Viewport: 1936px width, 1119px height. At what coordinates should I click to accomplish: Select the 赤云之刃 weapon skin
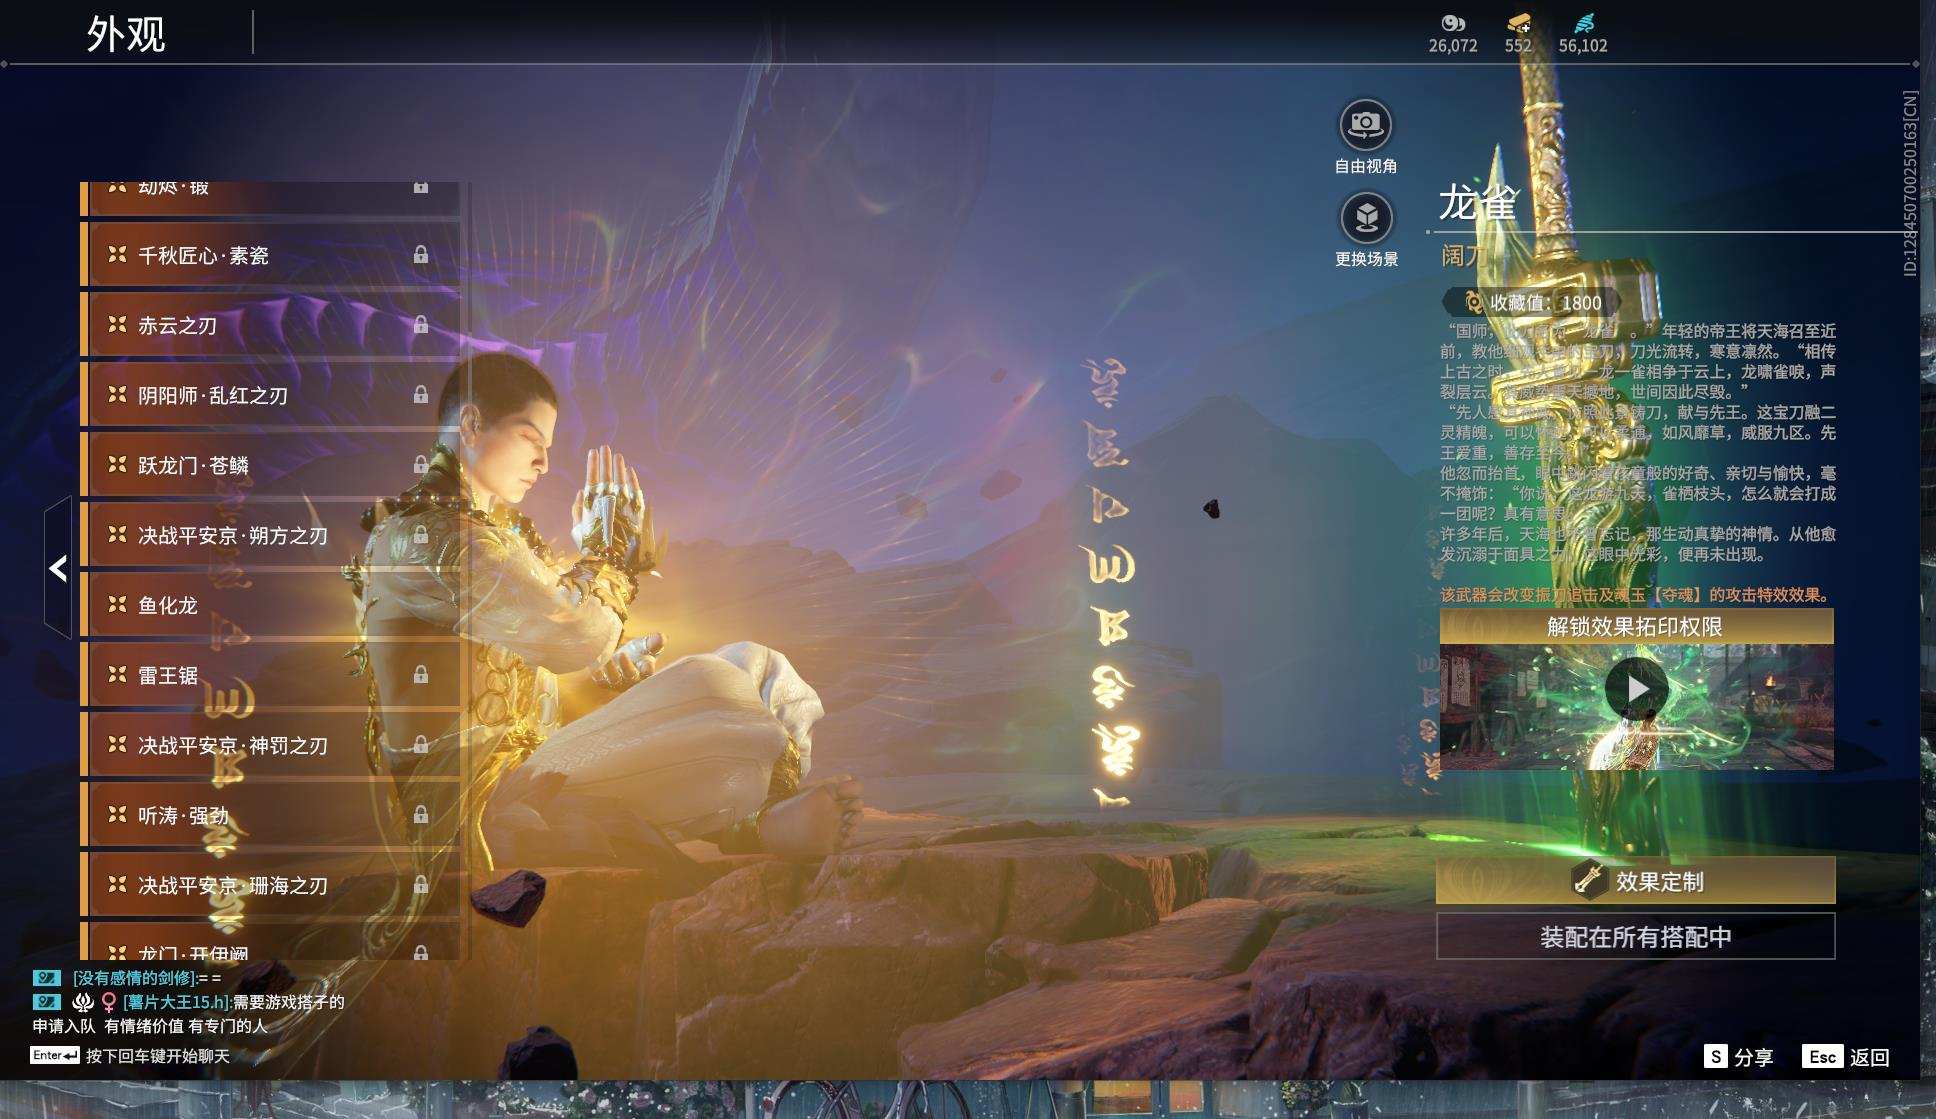click(x=270, y=325)
